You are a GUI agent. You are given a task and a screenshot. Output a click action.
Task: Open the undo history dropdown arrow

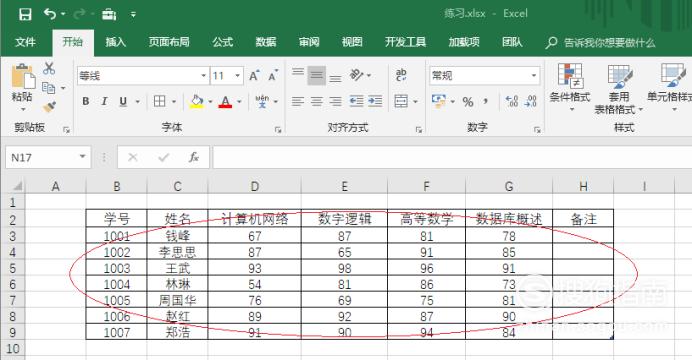point(63,15)
